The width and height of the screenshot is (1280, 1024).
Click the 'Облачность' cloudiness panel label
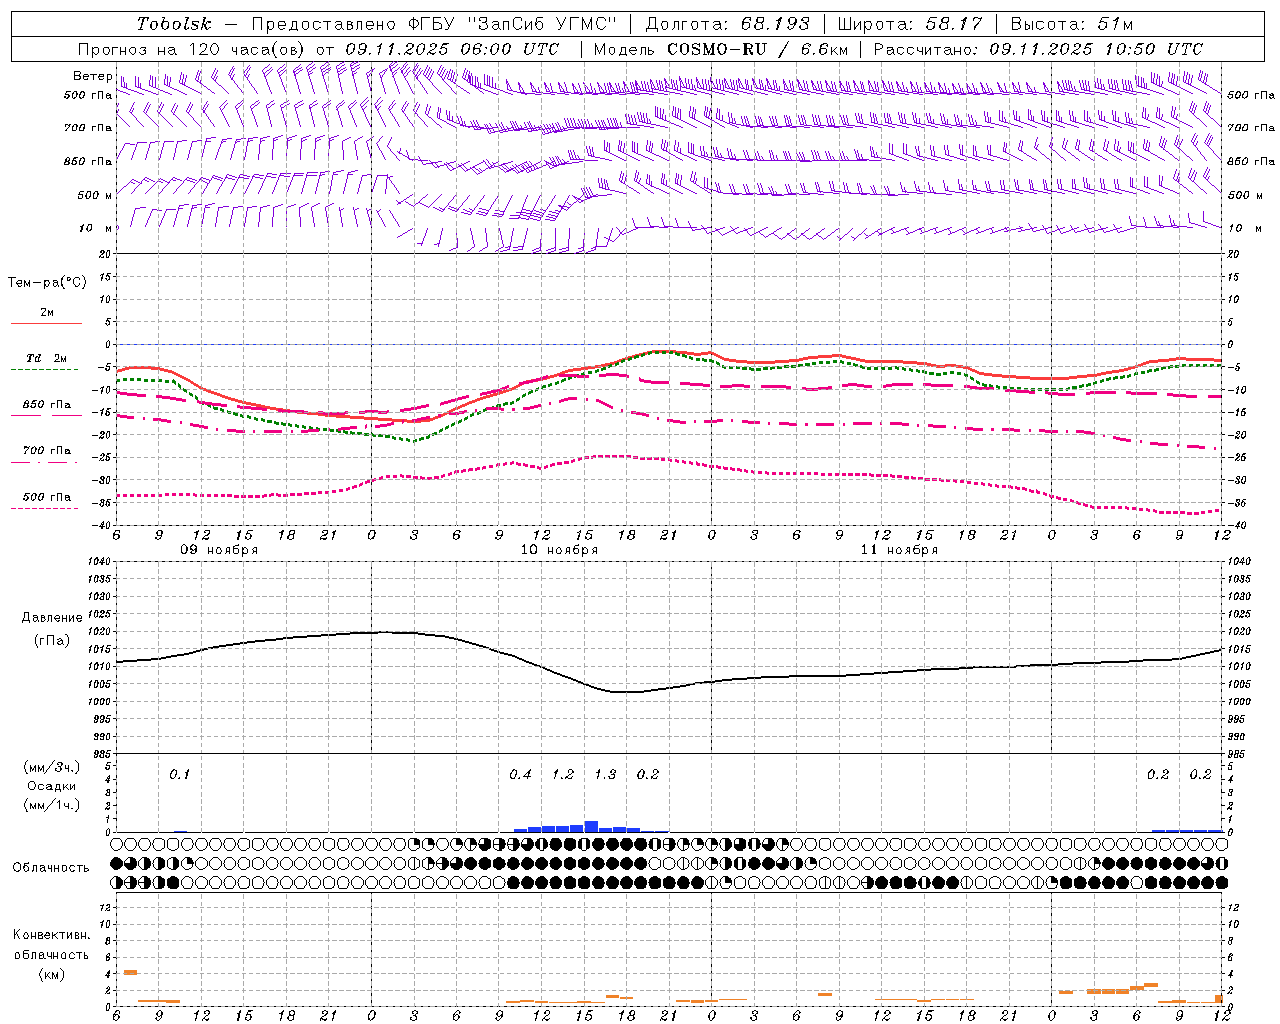coord(50,868)
